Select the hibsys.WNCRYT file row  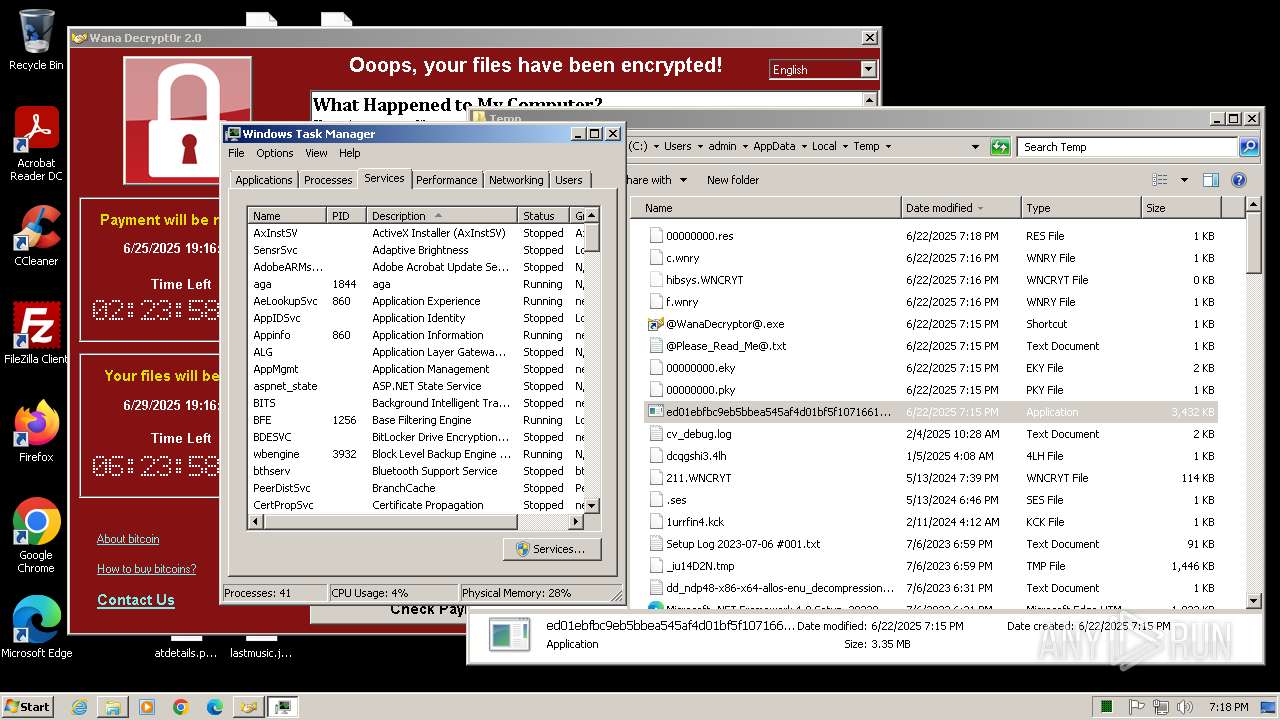click(930, 280)
